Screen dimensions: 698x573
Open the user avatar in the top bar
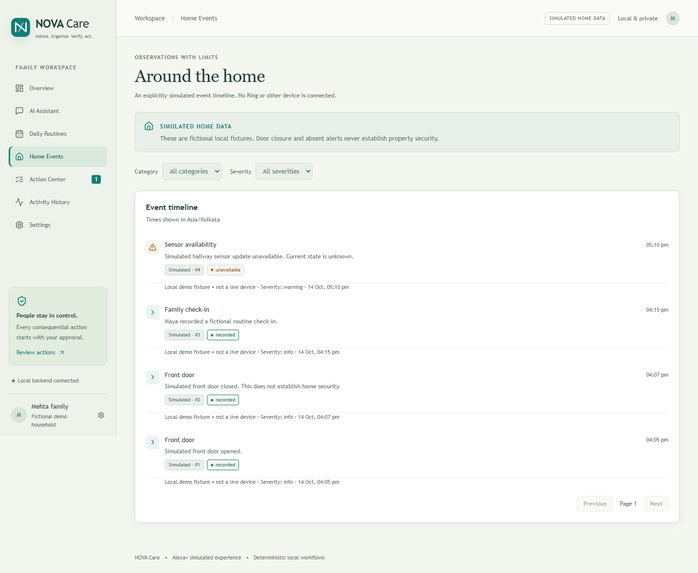673,18
